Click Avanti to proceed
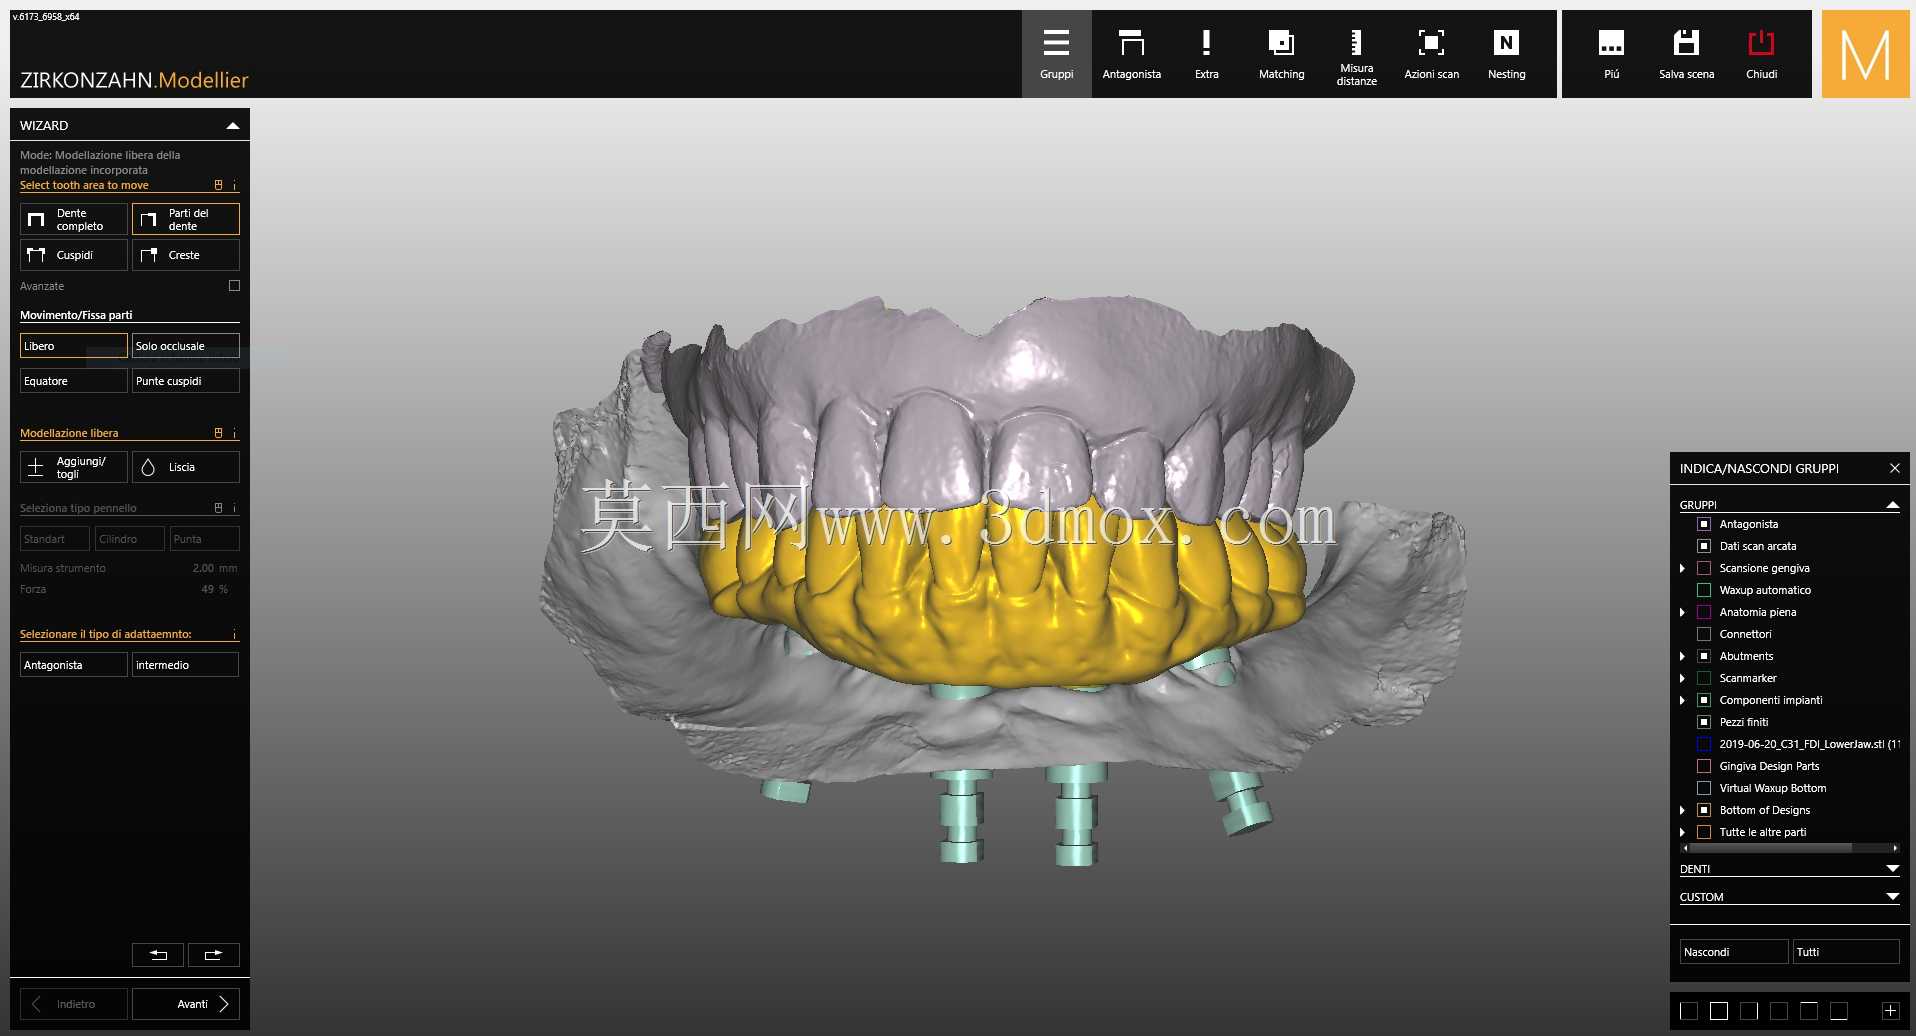 186,1004
